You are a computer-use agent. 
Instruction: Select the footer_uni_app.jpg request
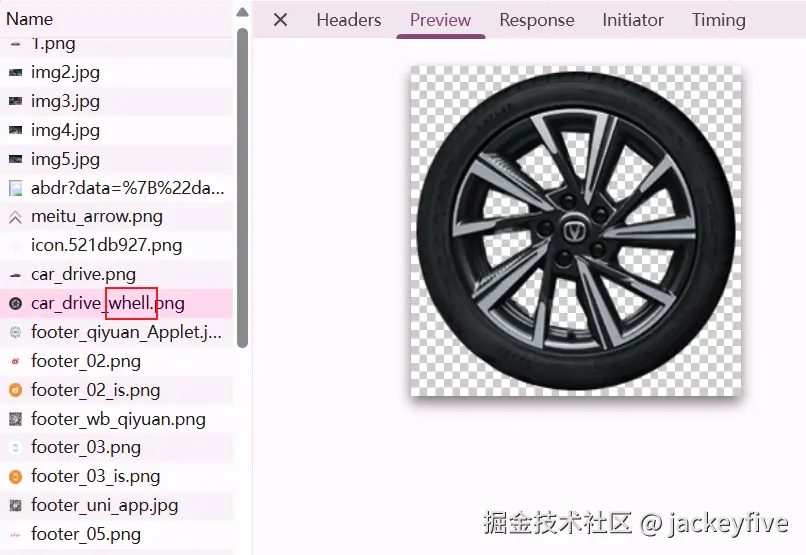116,506
